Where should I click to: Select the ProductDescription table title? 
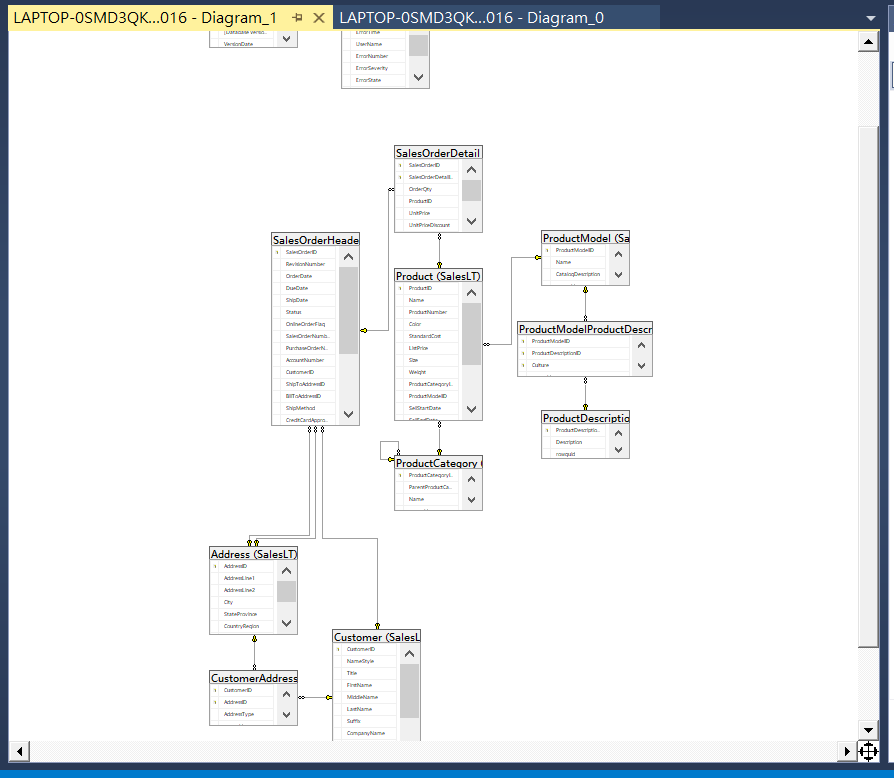tap(586, 418)
